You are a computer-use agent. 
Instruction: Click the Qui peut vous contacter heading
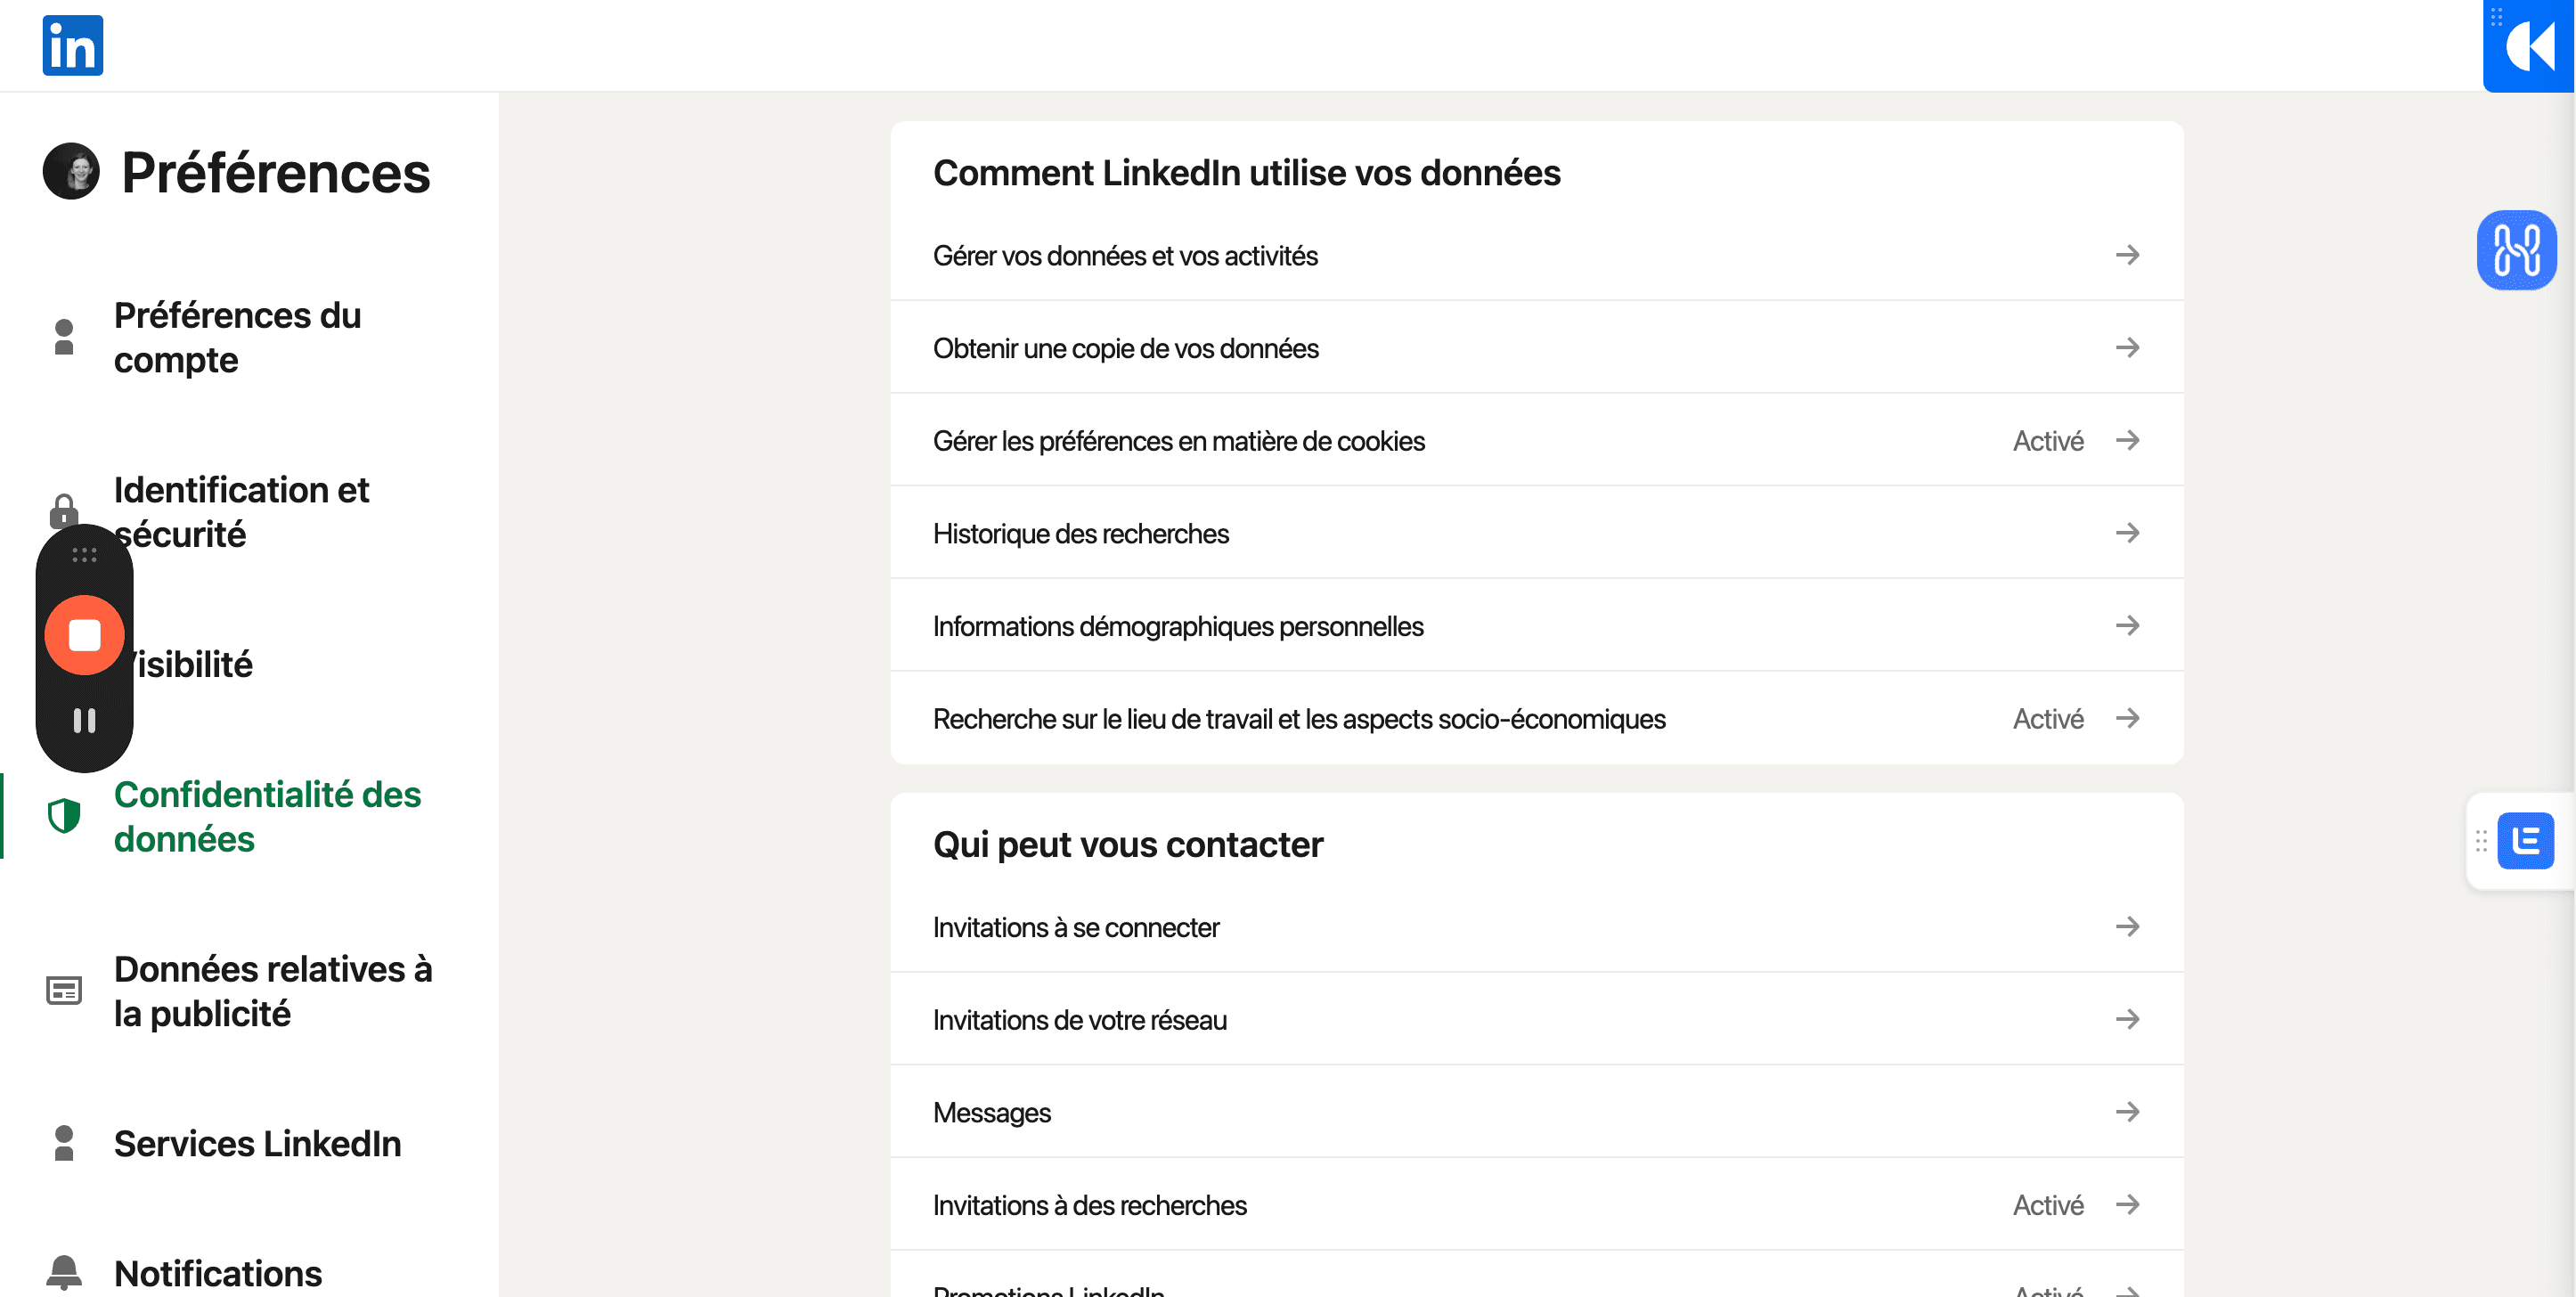pos(1128,844)
